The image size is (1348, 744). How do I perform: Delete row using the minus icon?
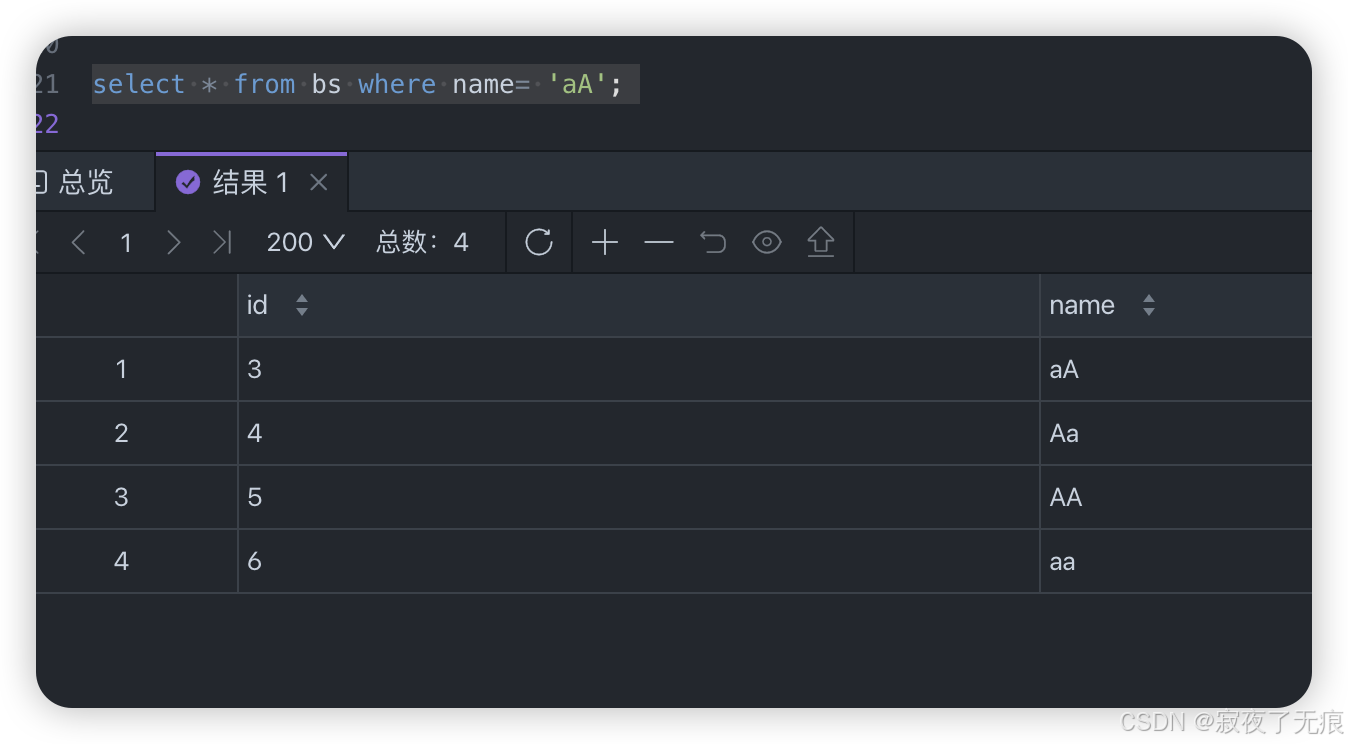click(x=659, y=242)
